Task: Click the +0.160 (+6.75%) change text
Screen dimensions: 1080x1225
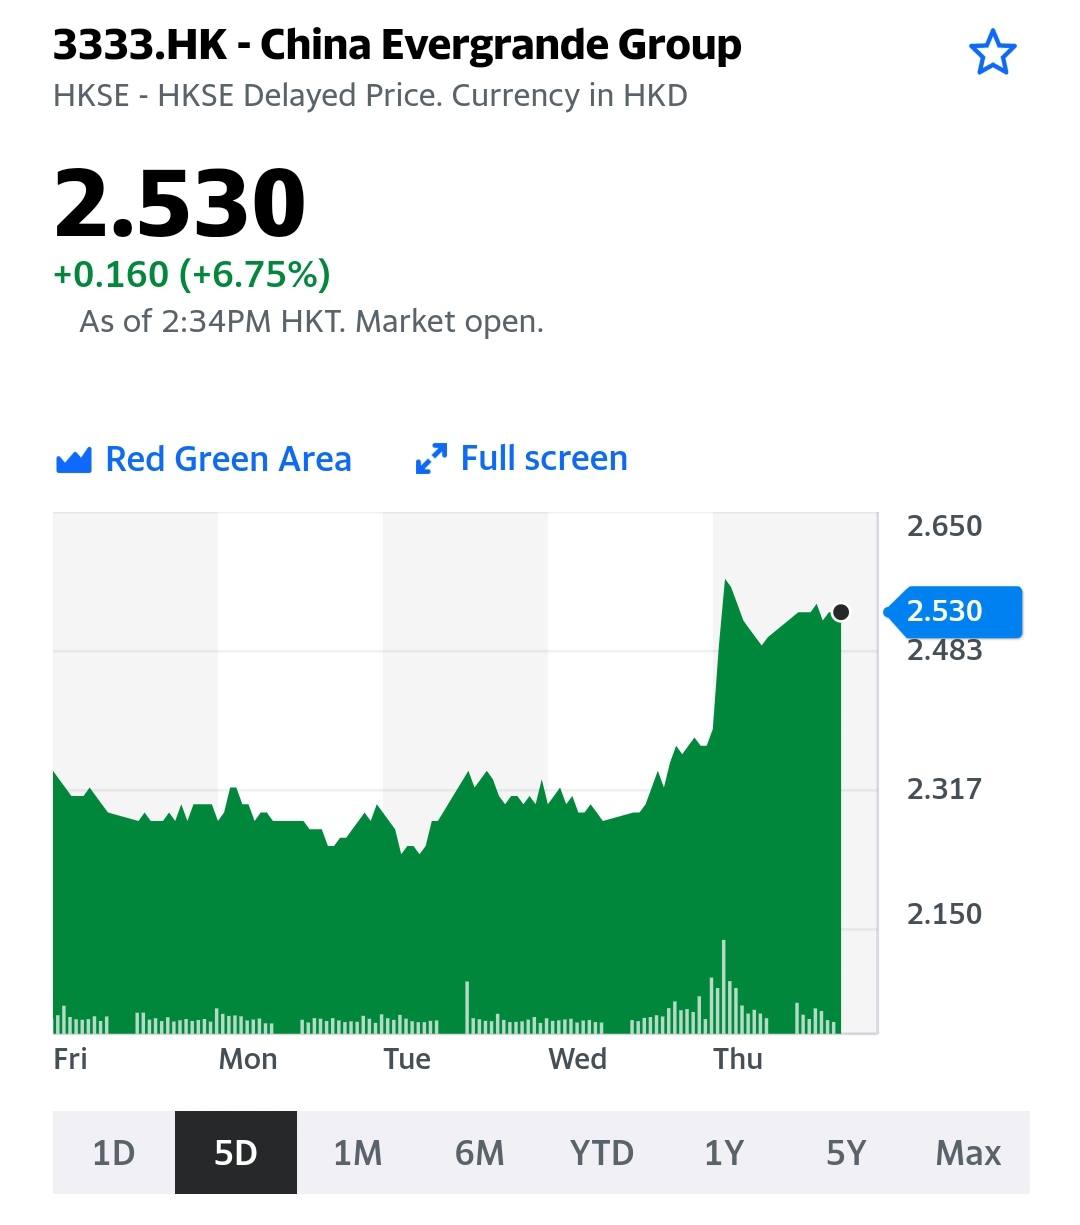Action: [x=192, y=274]
